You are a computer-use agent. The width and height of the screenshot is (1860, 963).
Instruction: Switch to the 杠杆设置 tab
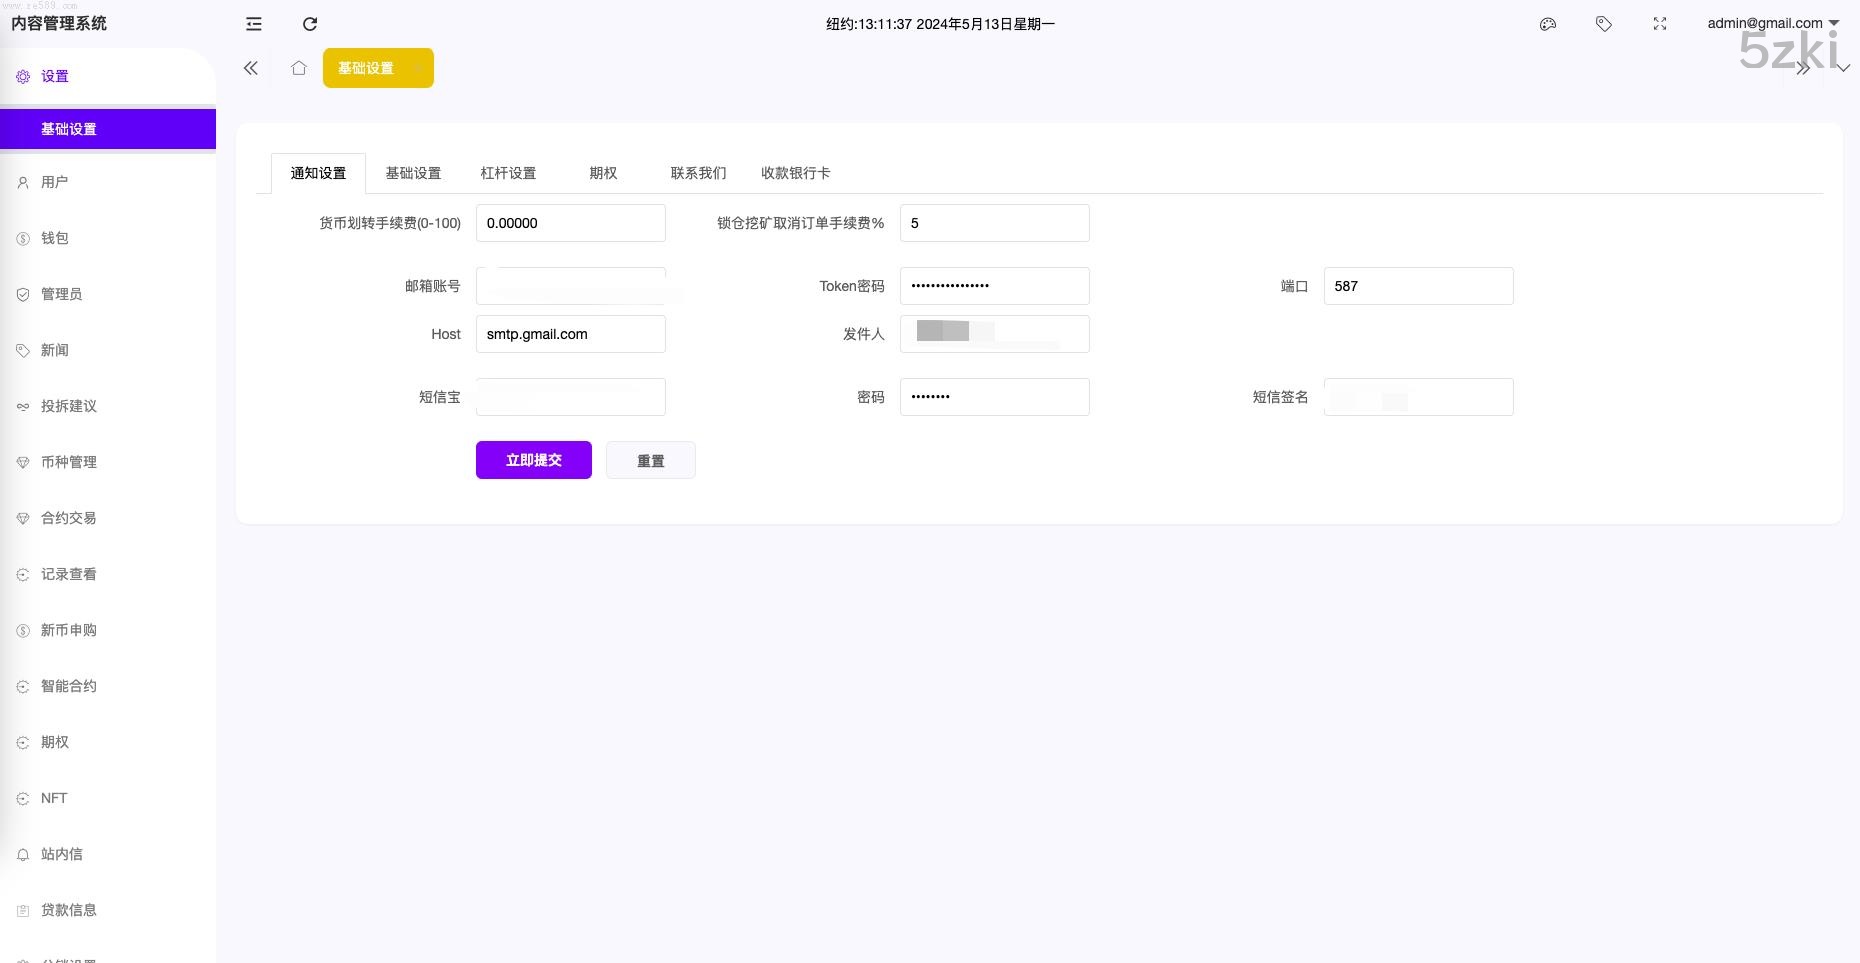coord(508,173)
